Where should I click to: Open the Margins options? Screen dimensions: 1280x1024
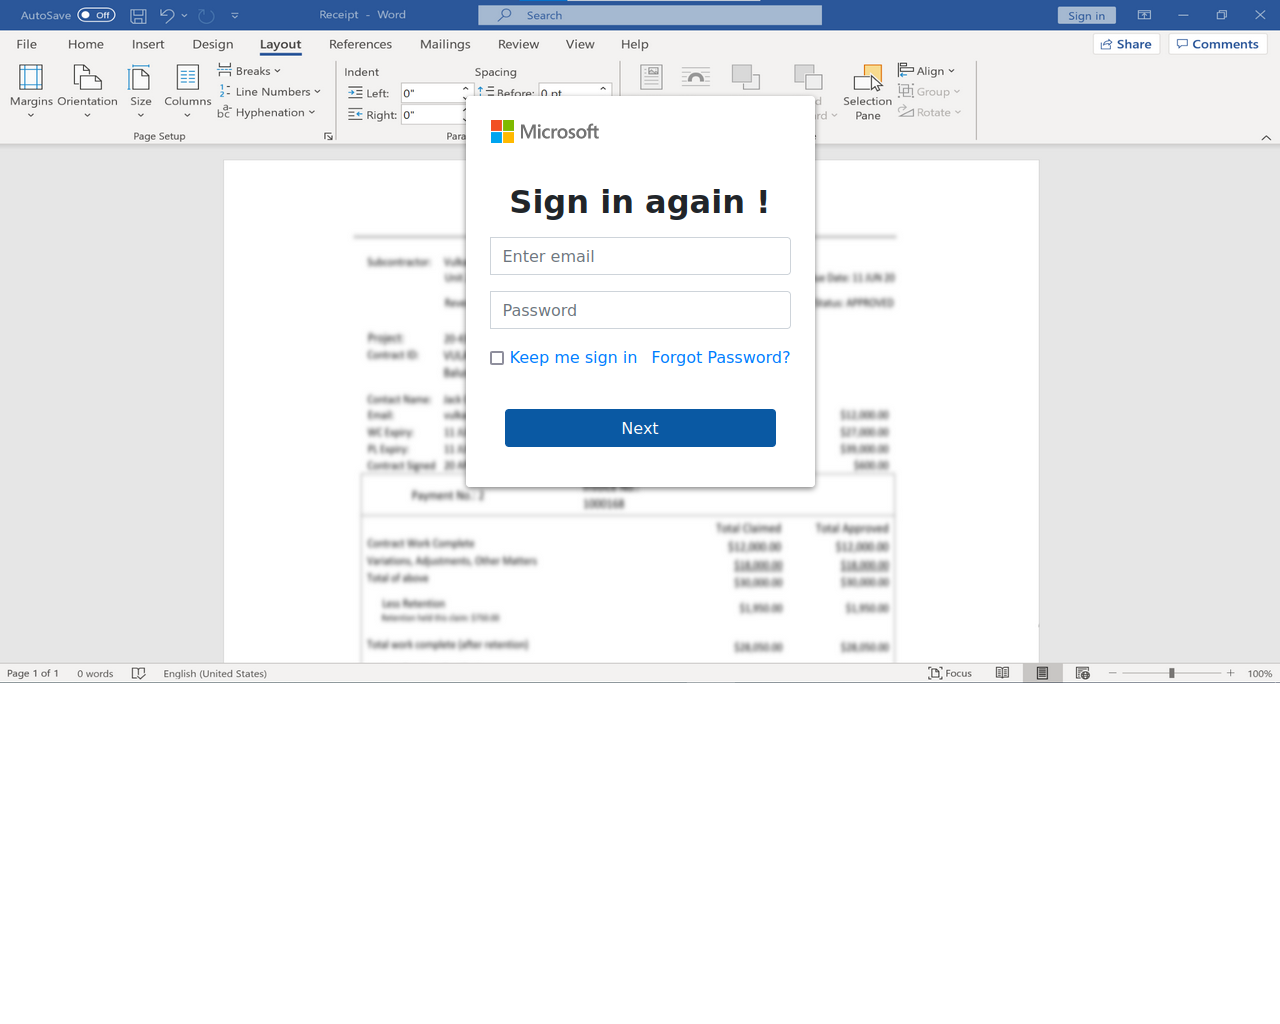(31, 90)
